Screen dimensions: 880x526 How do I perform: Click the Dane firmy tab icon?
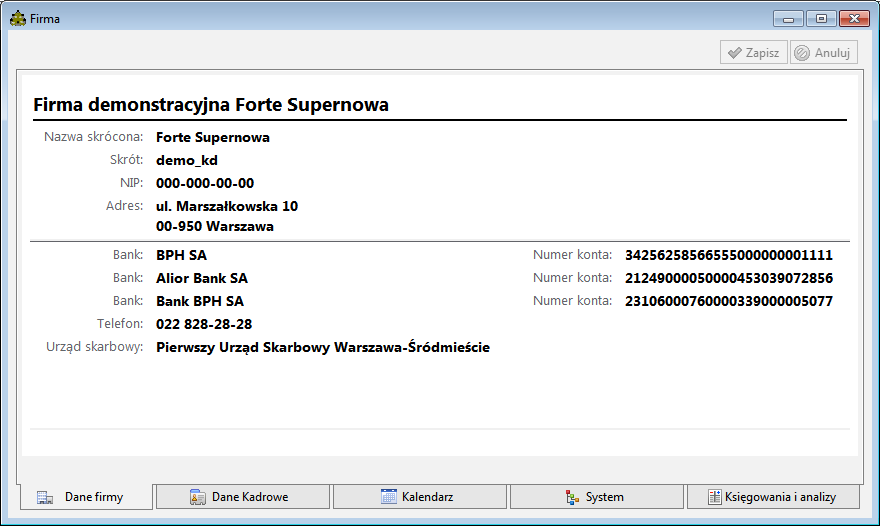pos(45,497)
